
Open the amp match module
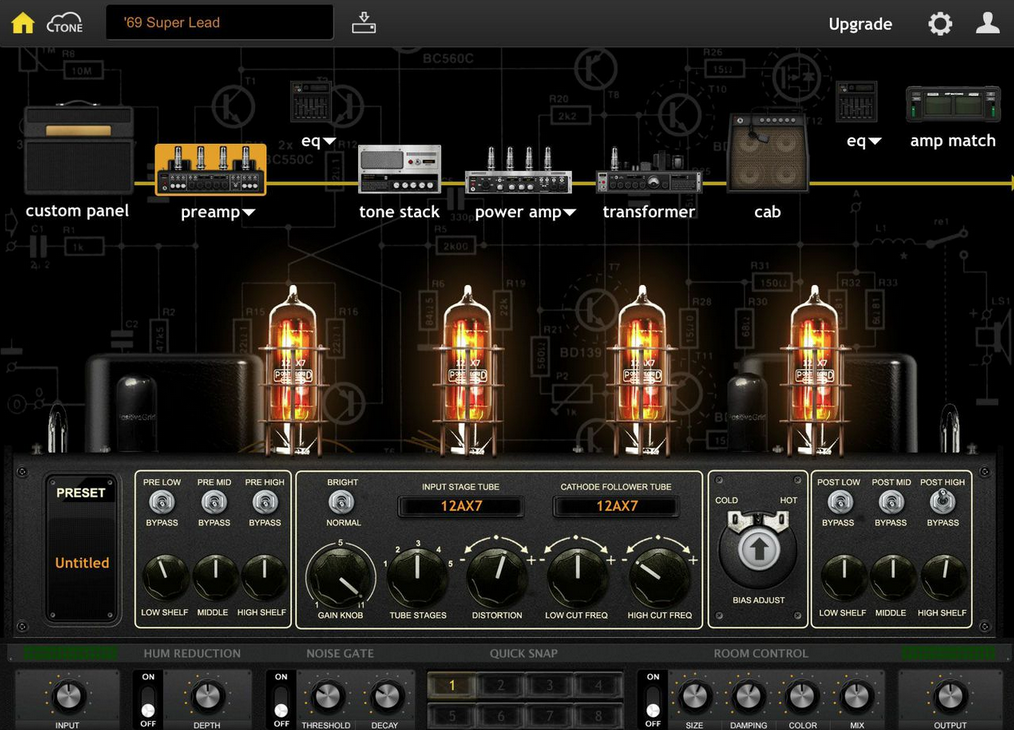(953, 105)
